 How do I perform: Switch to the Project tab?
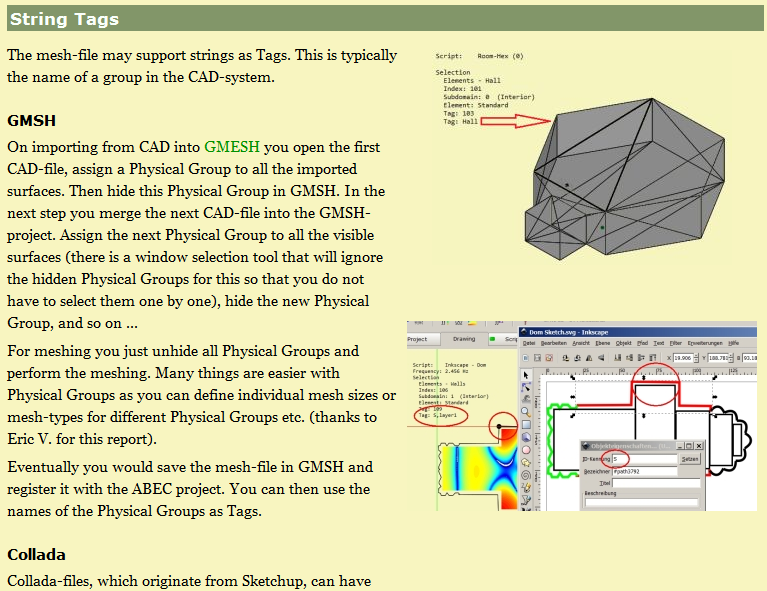point(417,340)
